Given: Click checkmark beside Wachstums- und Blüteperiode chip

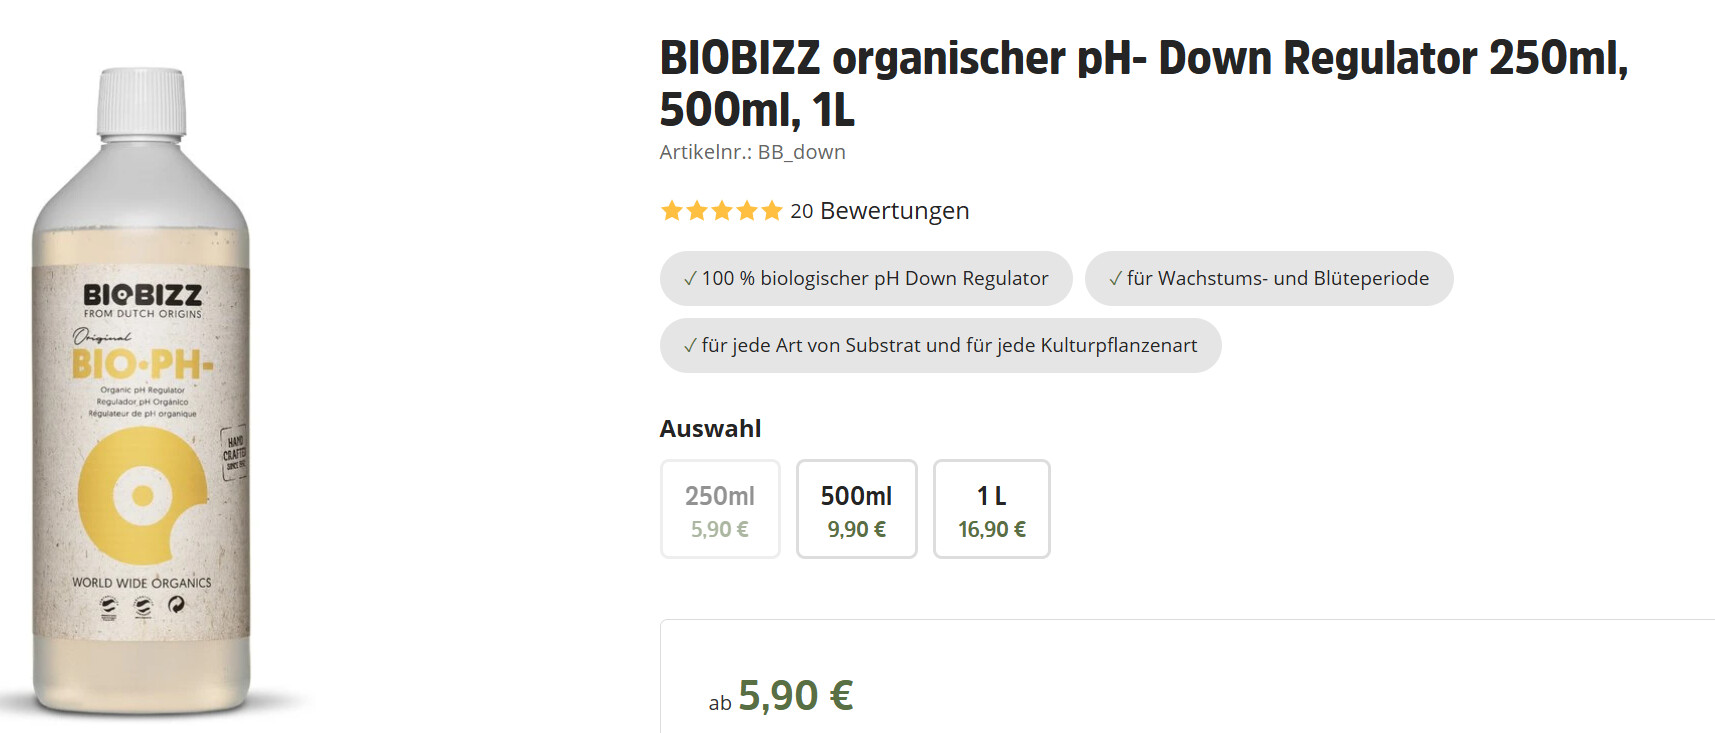Looking at the screenshot, I should pos(1115,279).
